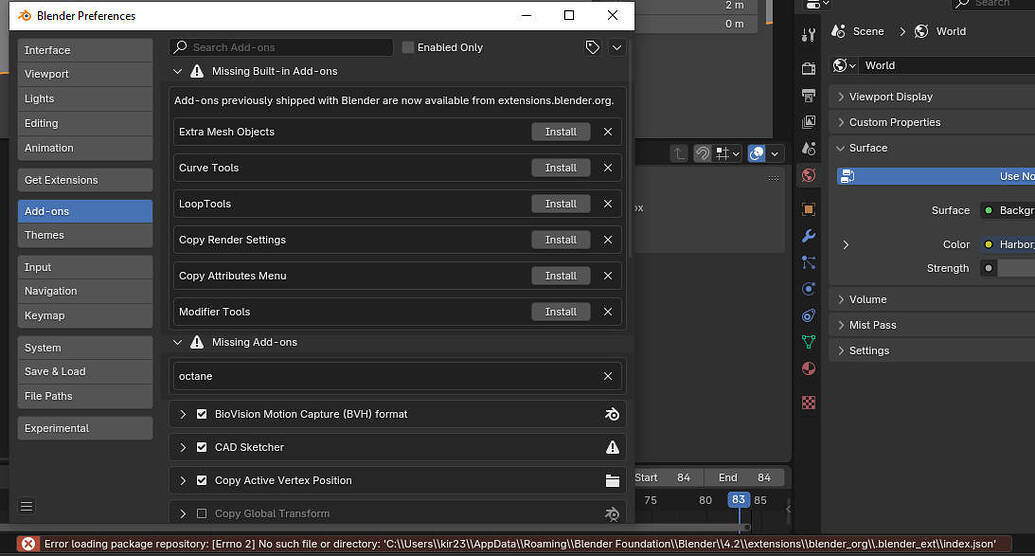Open the Scene properties tab icon
This screenshot has width=1035, height=556.
809,148
